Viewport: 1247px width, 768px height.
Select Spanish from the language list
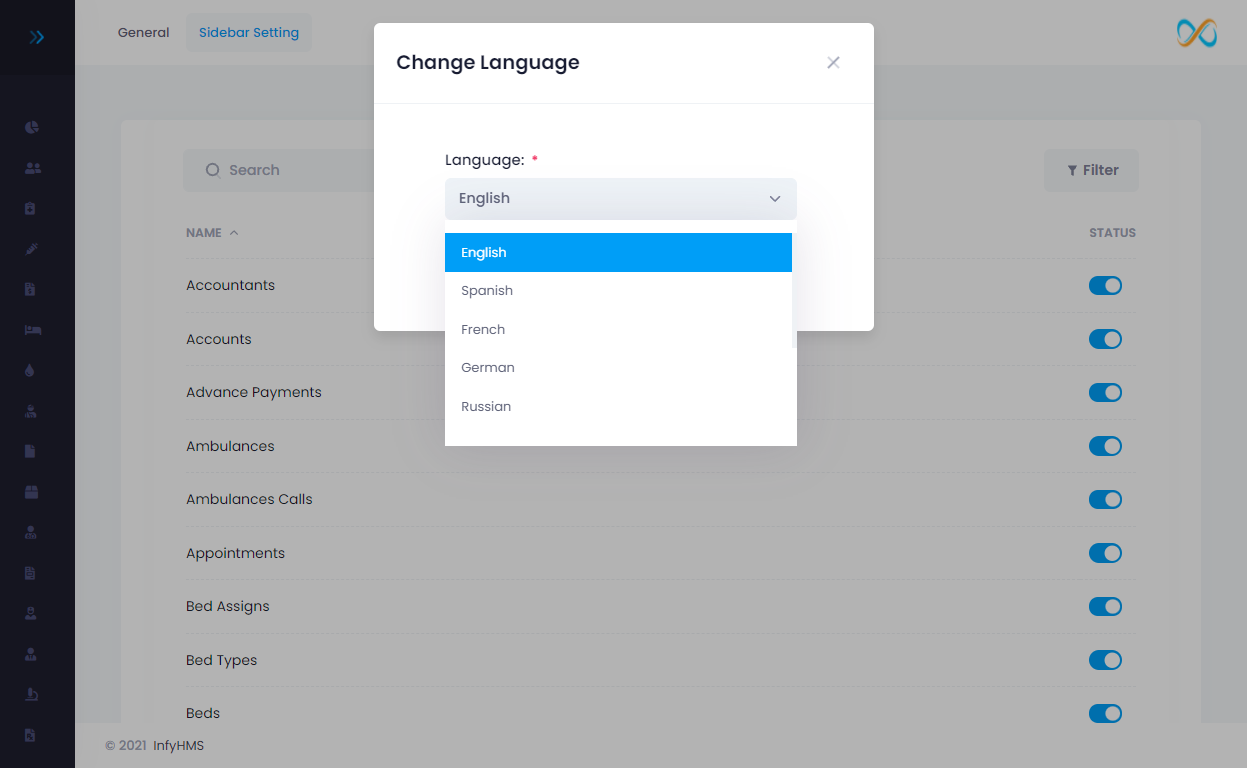(487, 290)
